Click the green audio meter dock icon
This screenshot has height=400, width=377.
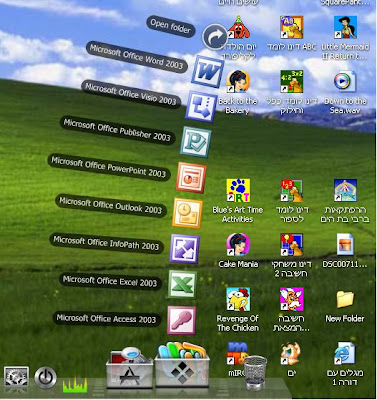pyautogui.click(x=75, y=384)
